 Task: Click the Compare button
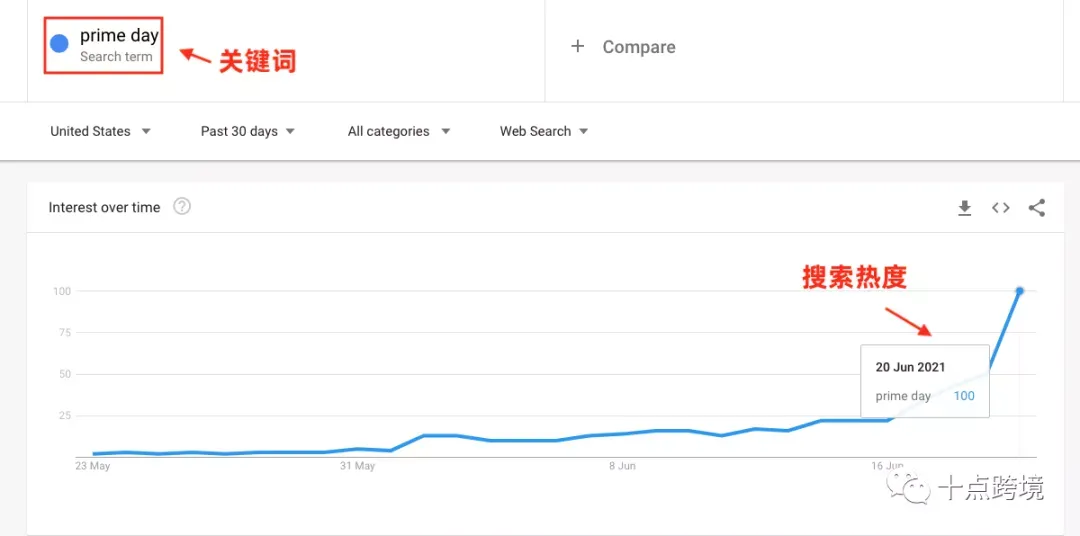coord(623,47)
